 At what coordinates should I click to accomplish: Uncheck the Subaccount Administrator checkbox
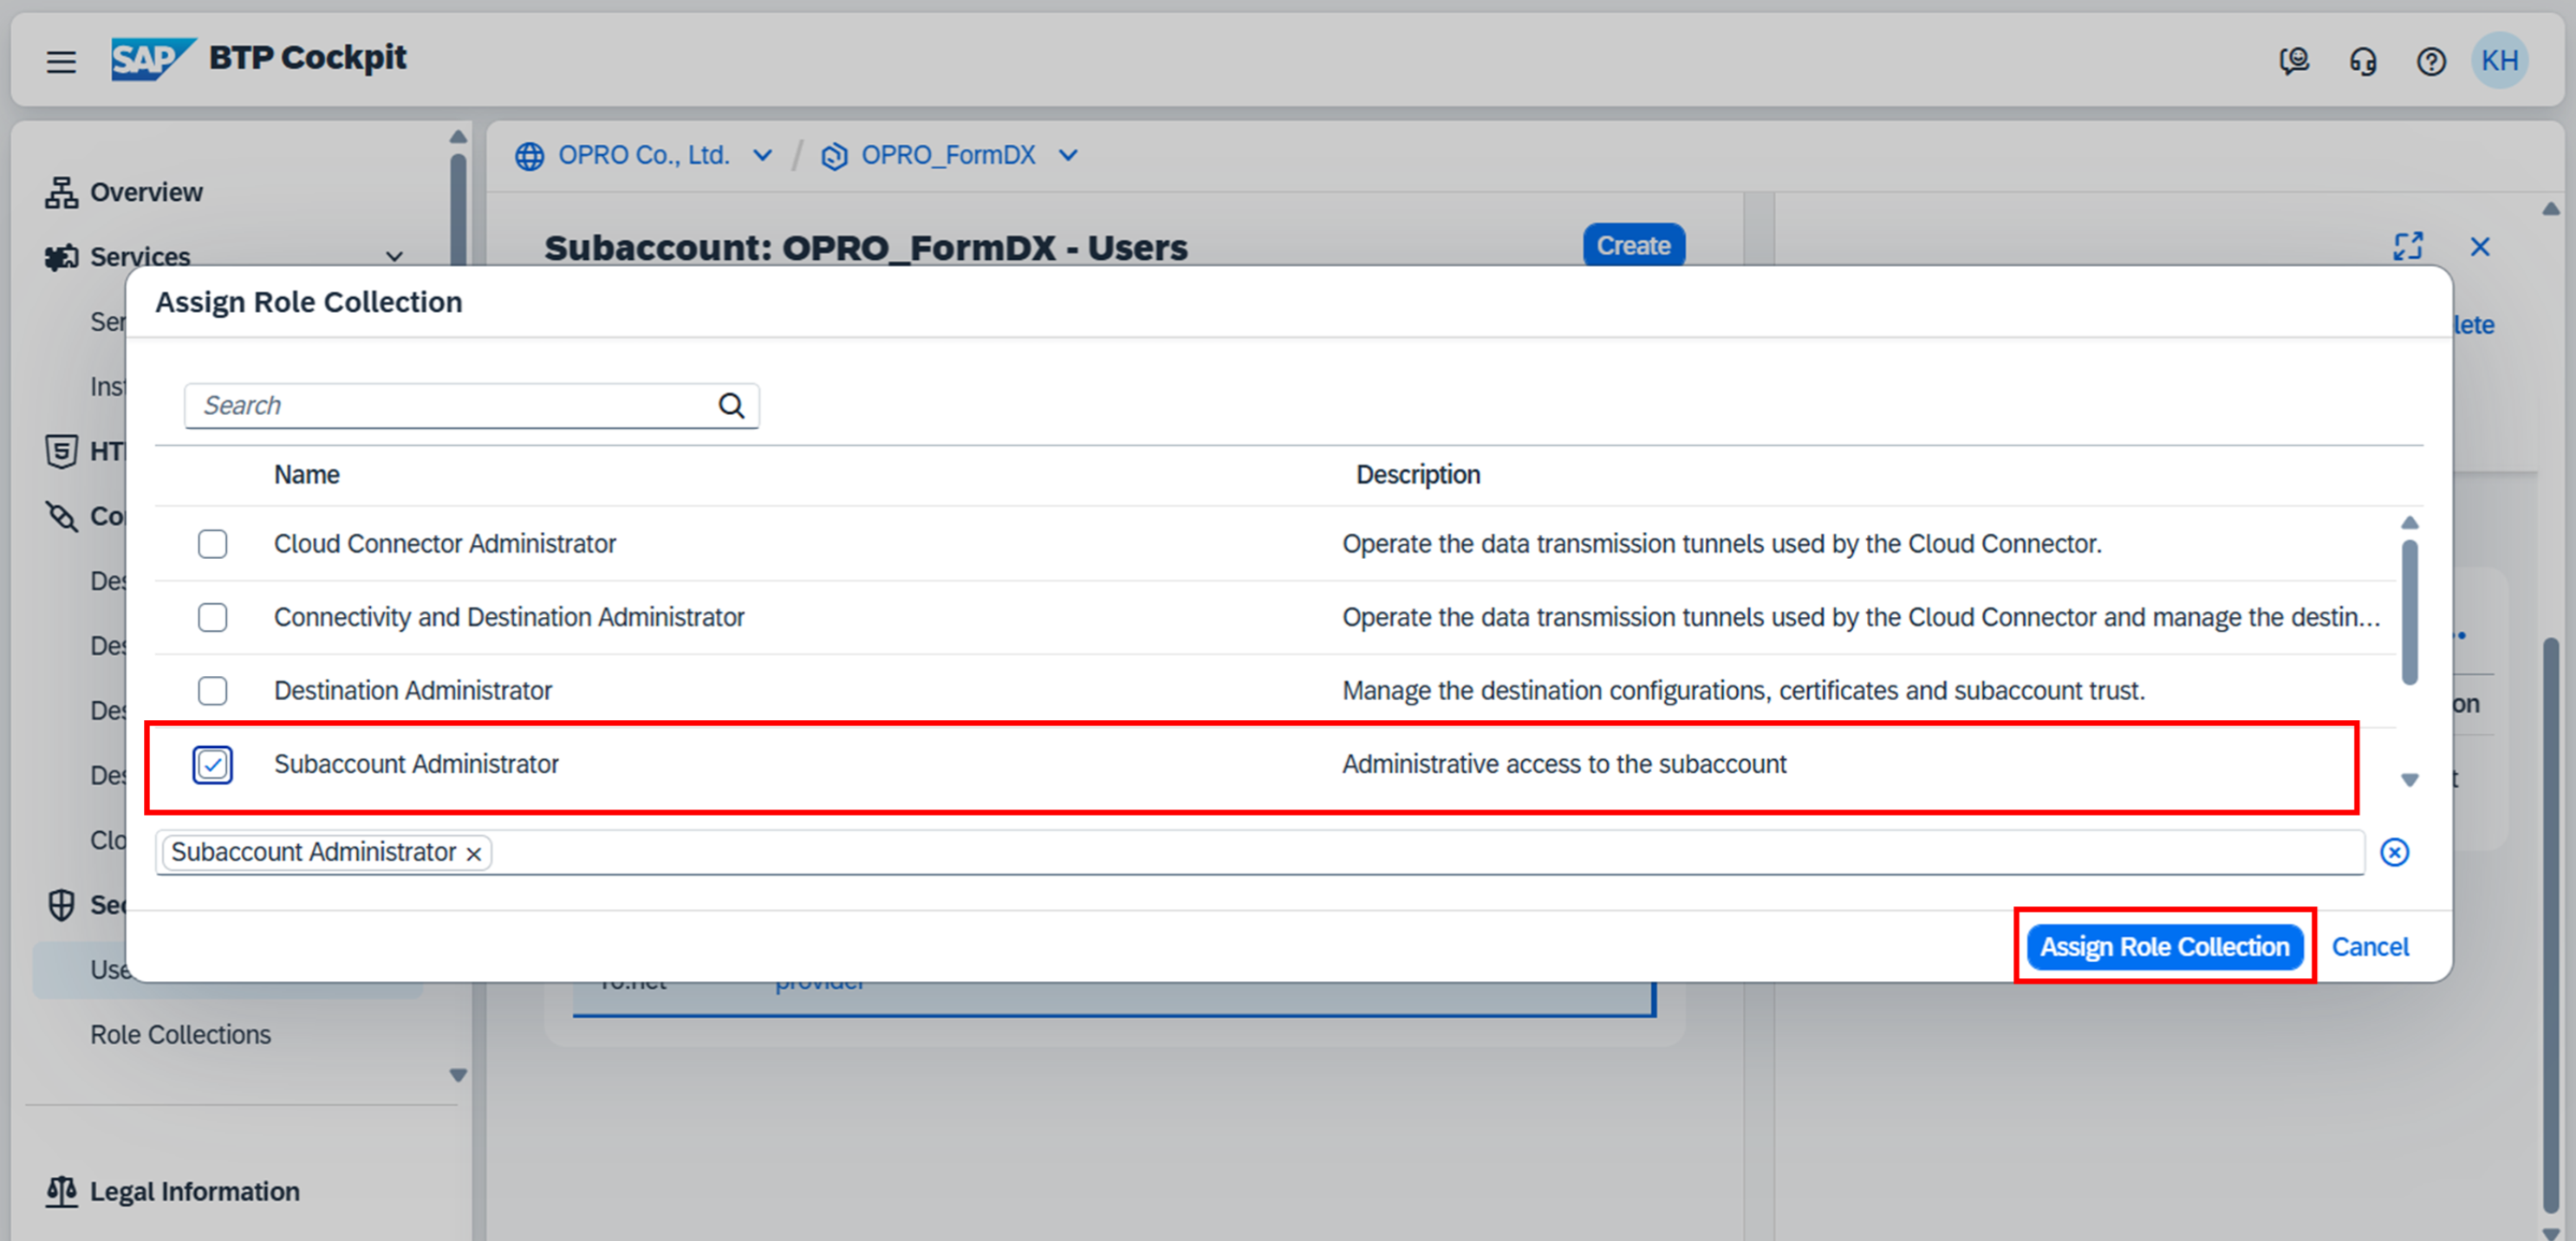tap(212, 765)
